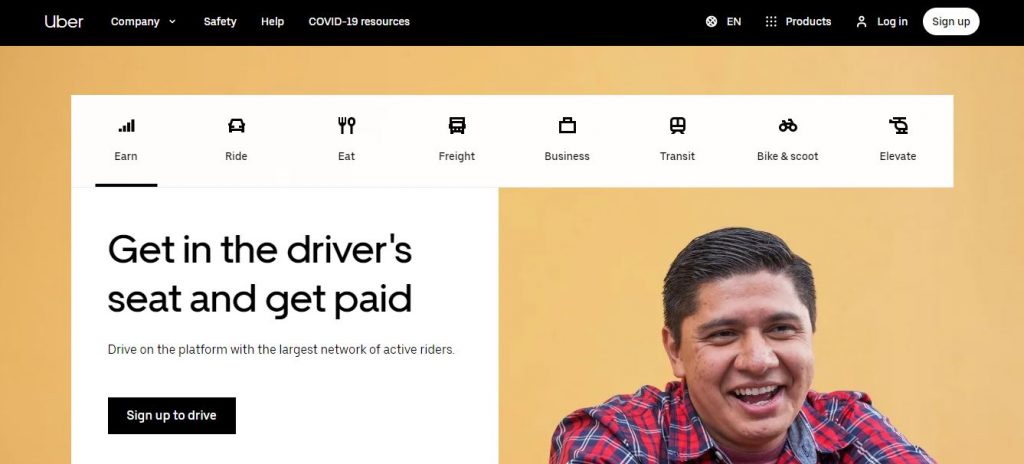Switch to the Elevate tab label
1024x464 pixels.
pos(898,156)
